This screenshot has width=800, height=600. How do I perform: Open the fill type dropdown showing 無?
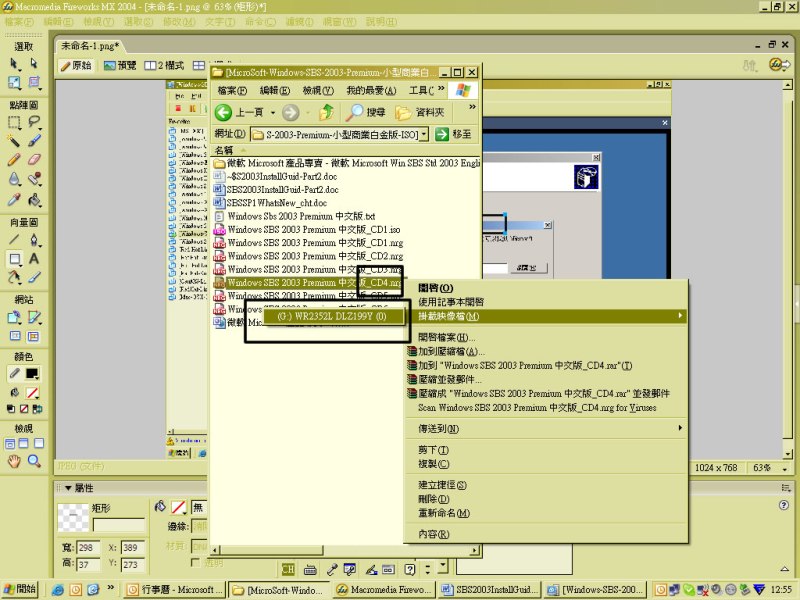[199, 507]
